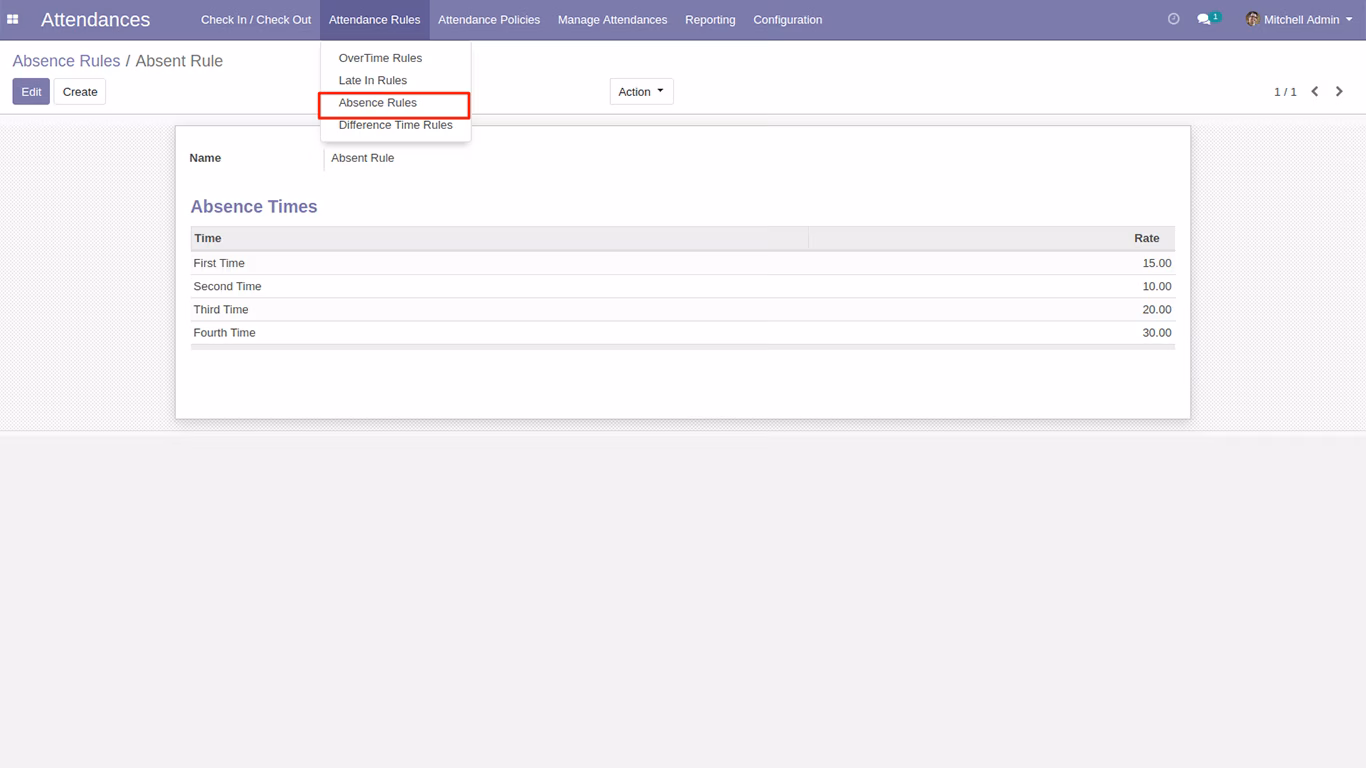Screen dimensions: 1366x768
Task: Open the Attendance Rules menu
Action: click(x=375, y=20)
